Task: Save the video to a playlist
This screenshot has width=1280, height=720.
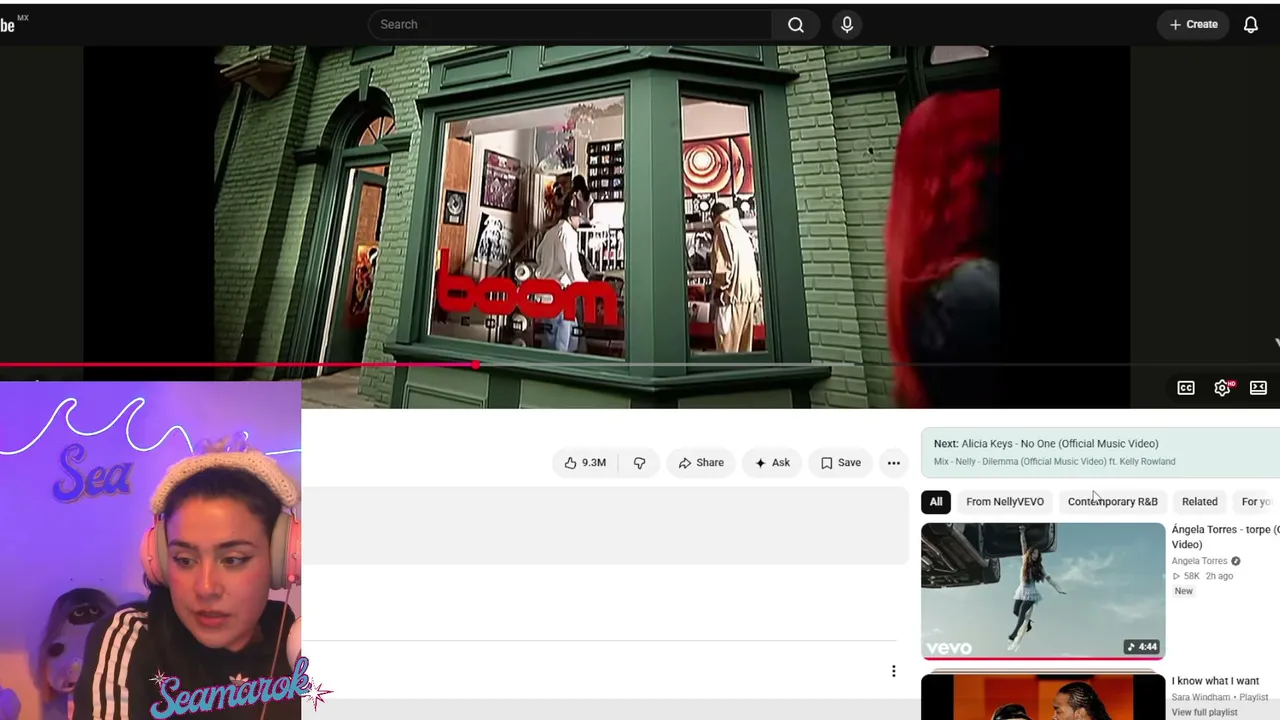Action: pyautogui.click(x=840, y=463)
